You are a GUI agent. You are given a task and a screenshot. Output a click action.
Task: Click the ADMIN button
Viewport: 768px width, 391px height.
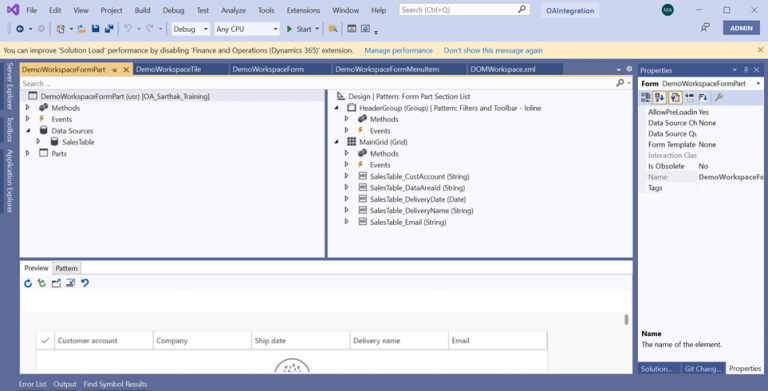741,28
